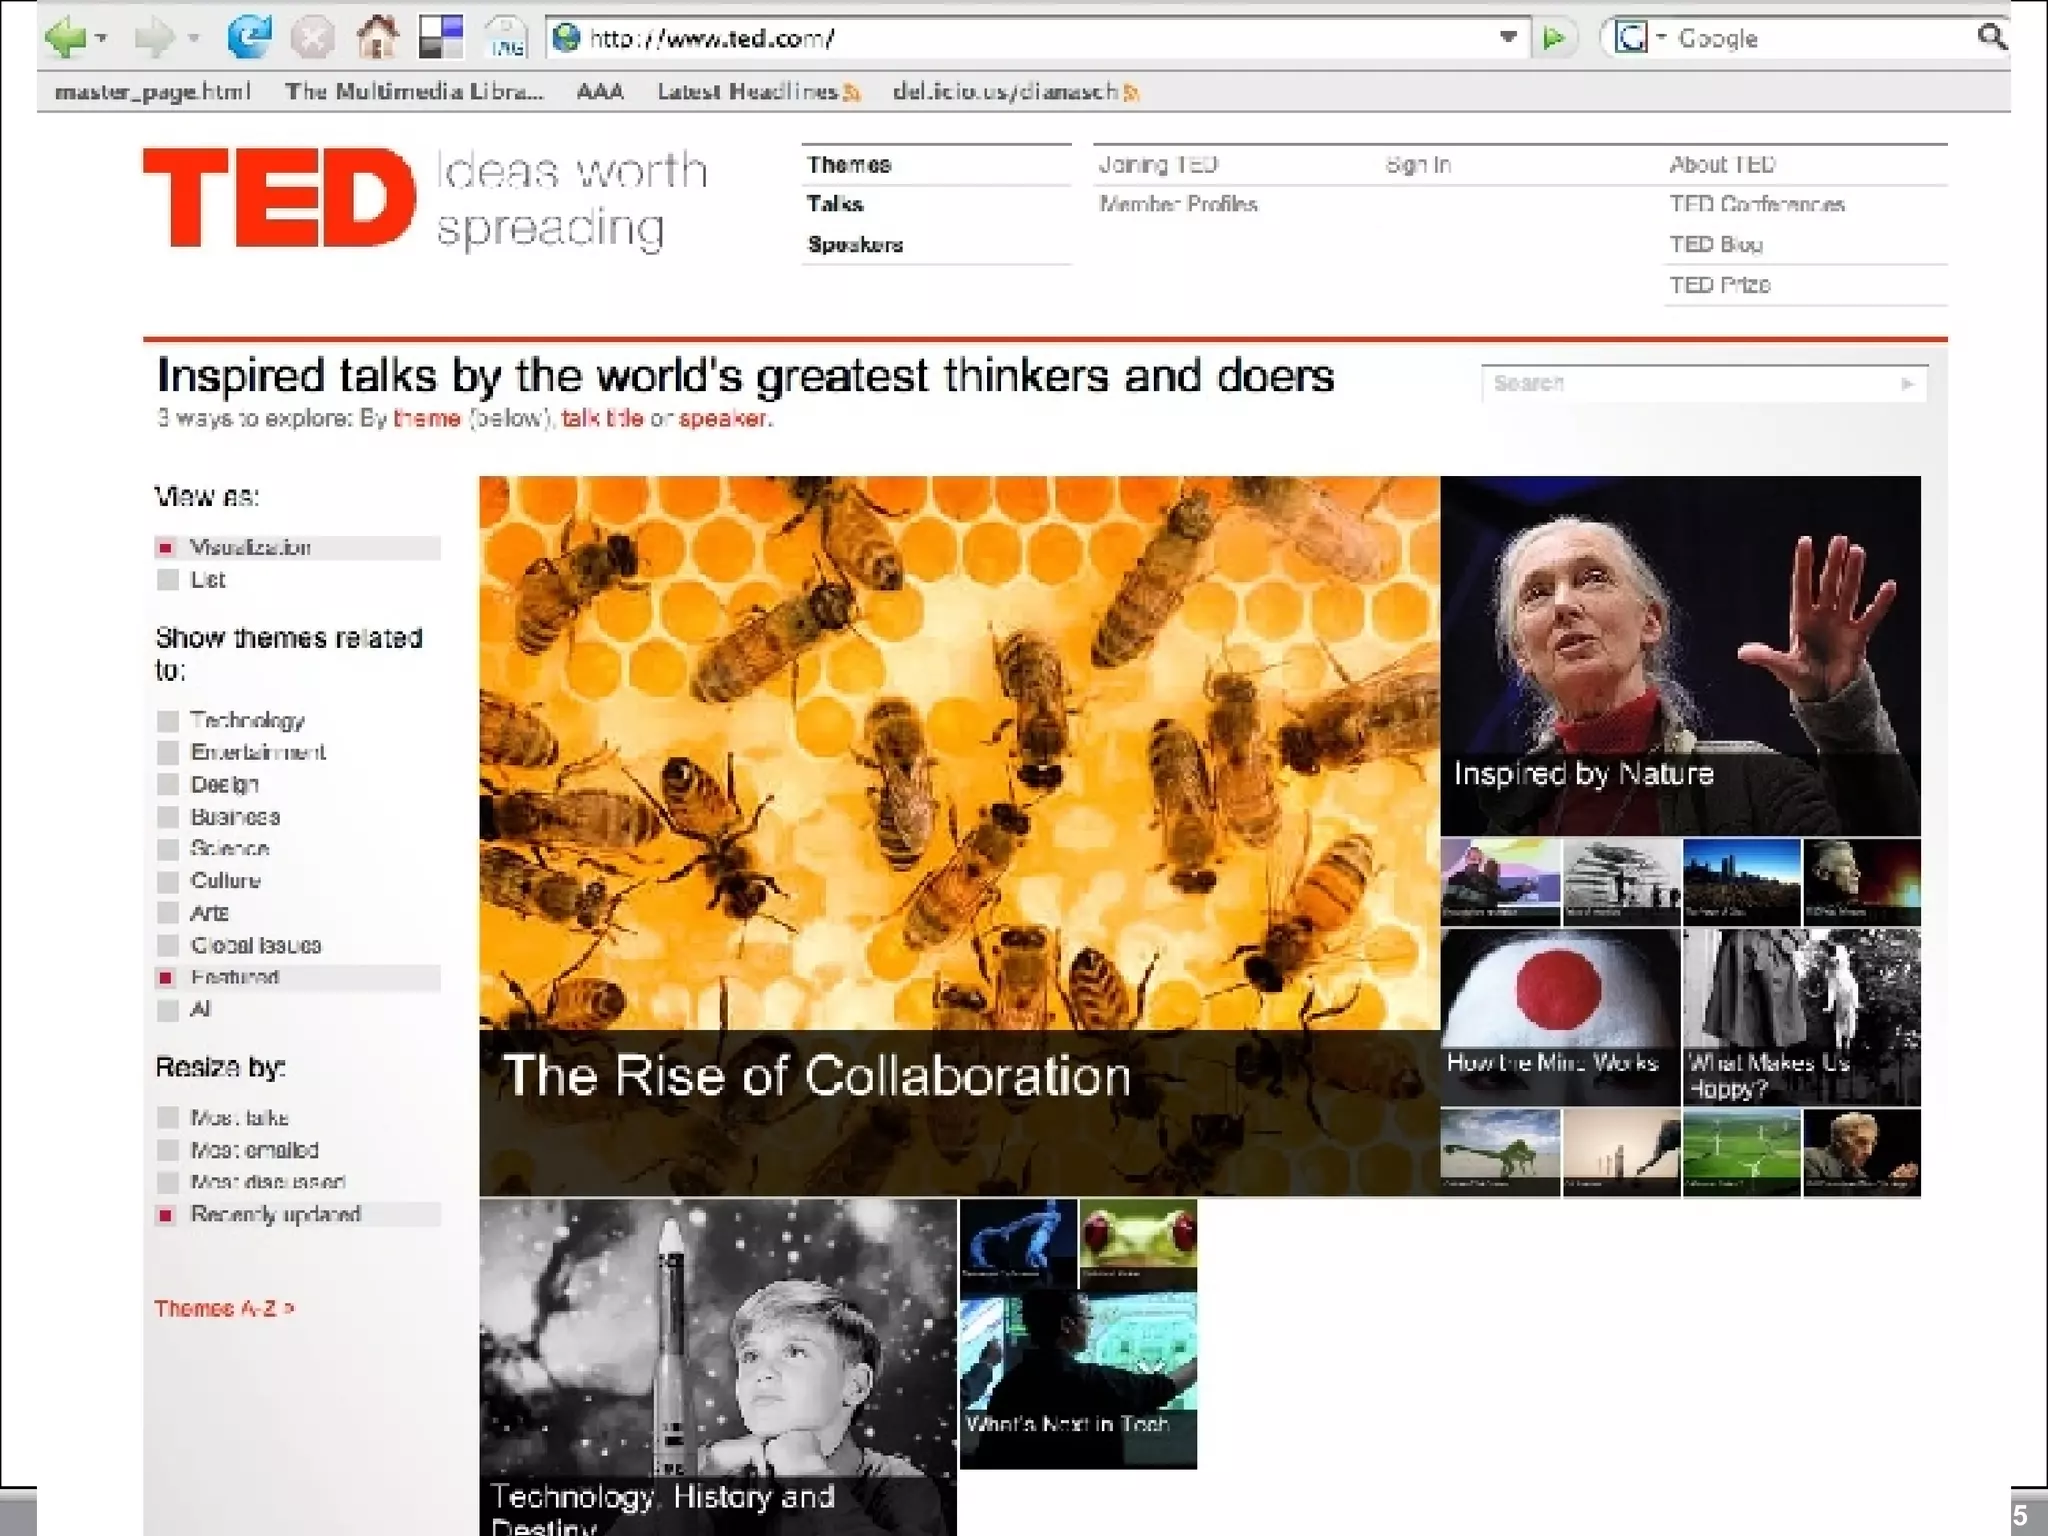Open the Talks navigation menu item
The height and width of the screenshot is (1536, 2048).
point(835,204)
